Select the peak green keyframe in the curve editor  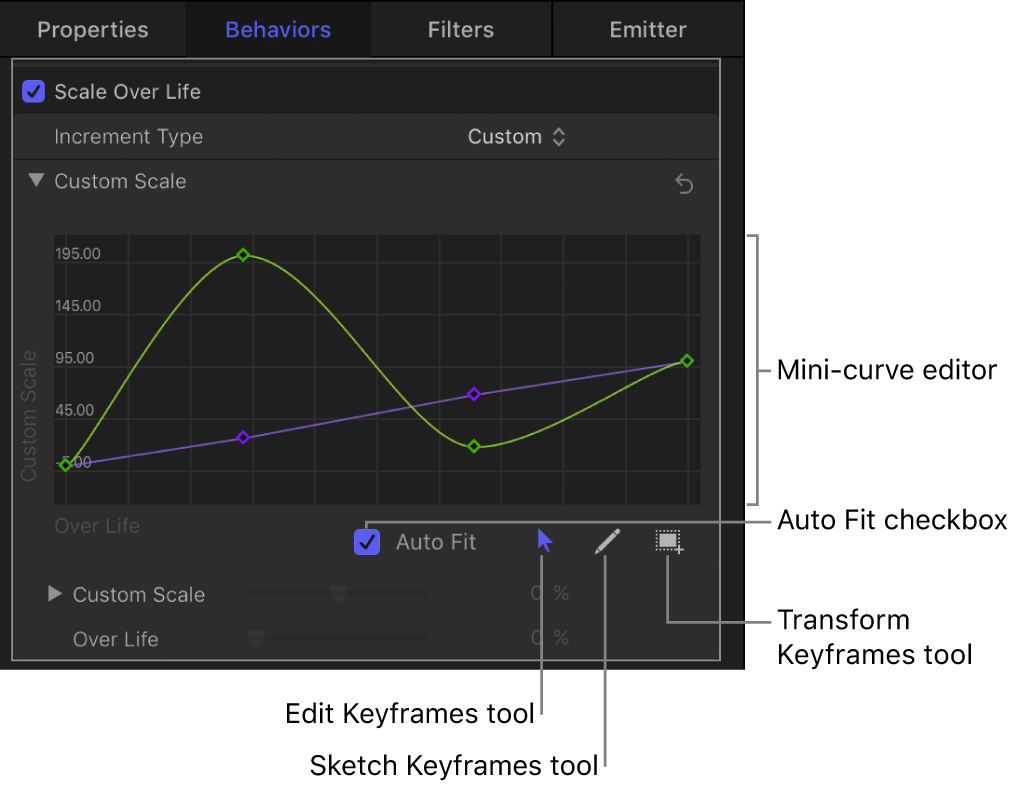coord(243,255)
